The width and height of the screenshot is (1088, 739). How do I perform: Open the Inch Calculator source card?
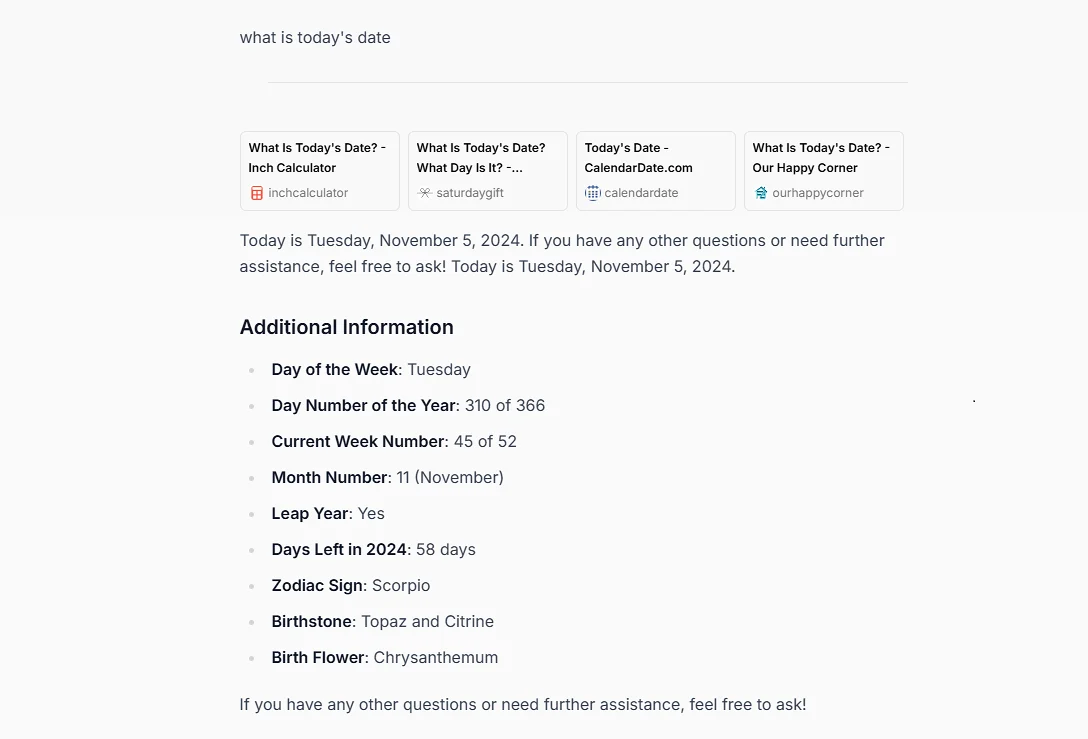(320, 171)
